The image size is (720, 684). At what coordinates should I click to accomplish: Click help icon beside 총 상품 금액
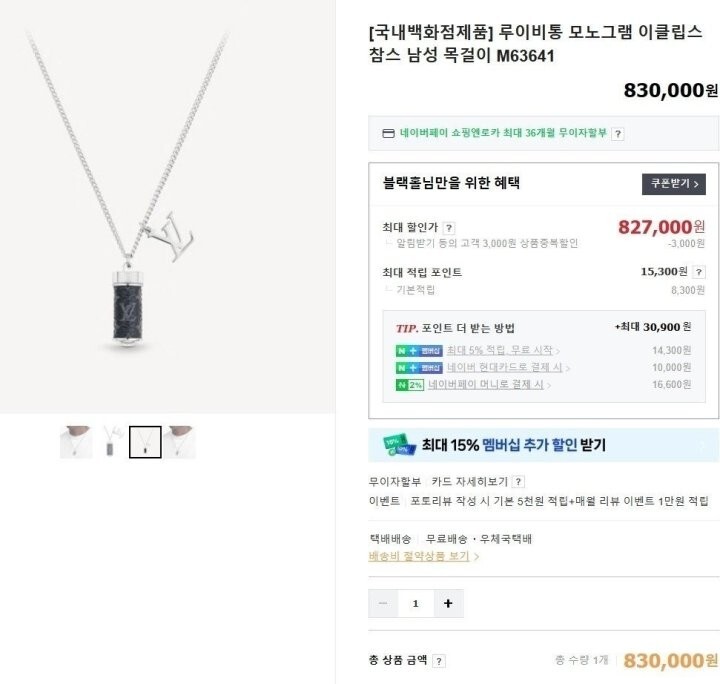tap(439, 661)
